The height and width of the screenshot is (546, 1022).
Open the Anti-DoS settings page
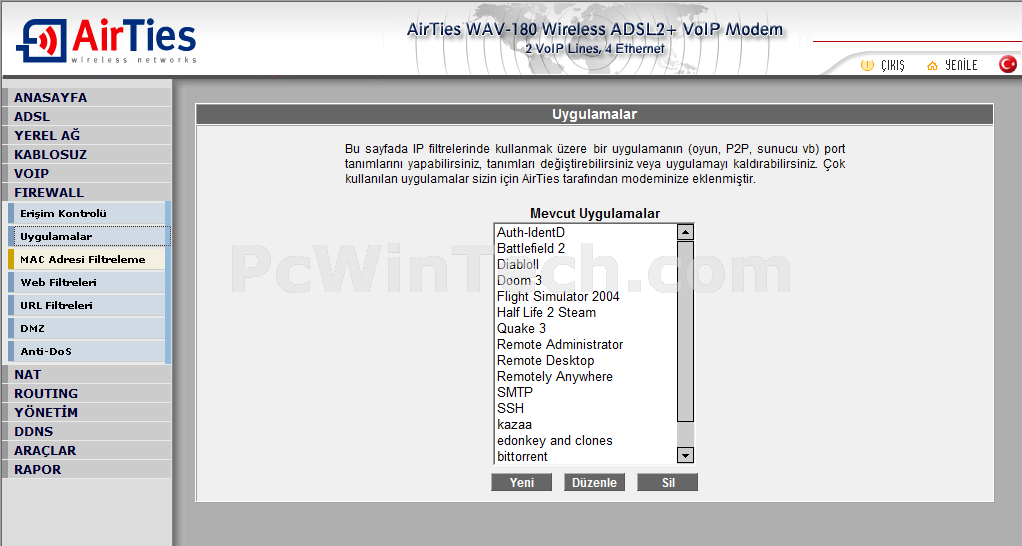(x=89, y=351)
